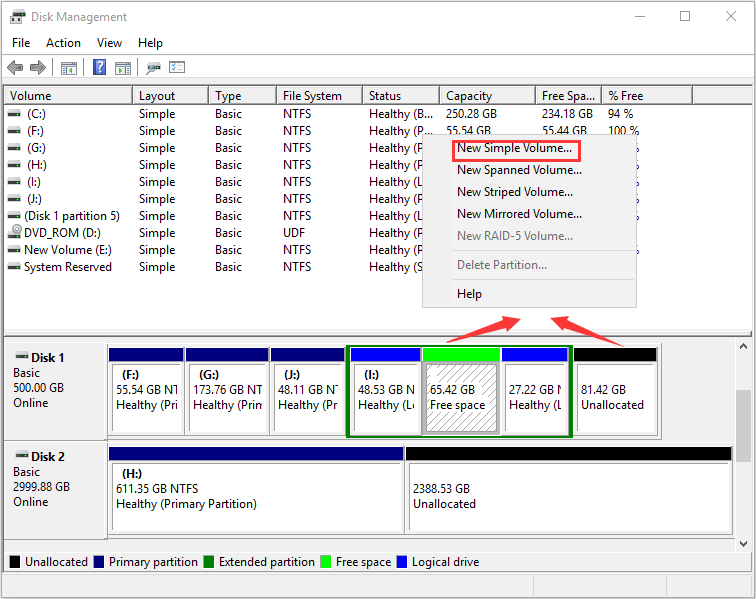The height and width of the screenshot is (599, 756).
Task: Select the (F:) 55.54 GB partition block
Action: click(x=146, y=391)
